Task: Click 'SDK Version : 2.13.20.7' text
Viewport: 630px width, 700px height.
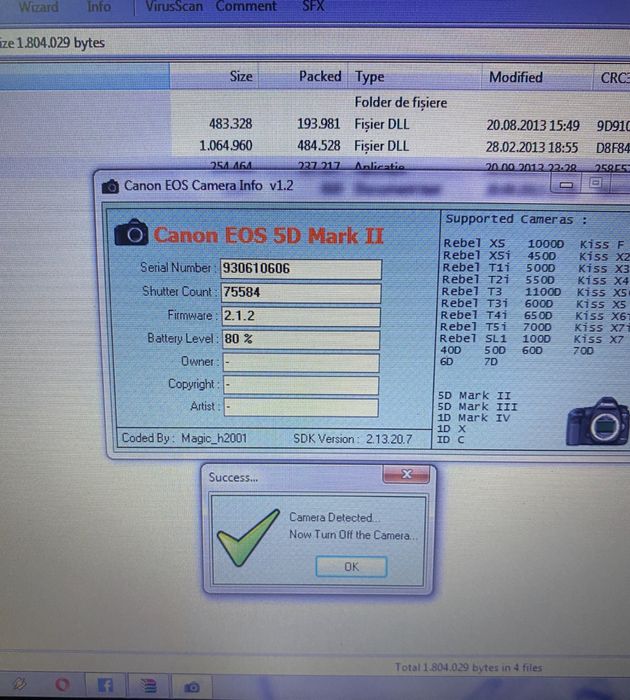Action: click(x=352, y=439)
